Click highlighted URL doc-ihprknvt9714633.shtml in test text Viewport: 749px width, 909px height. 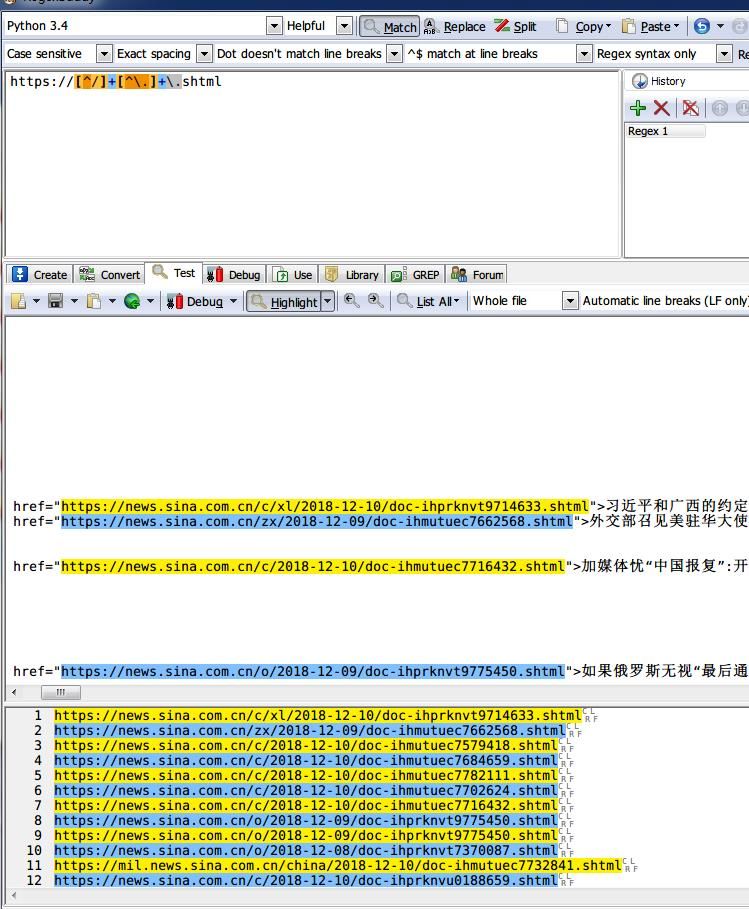click(x=325, y=506)
